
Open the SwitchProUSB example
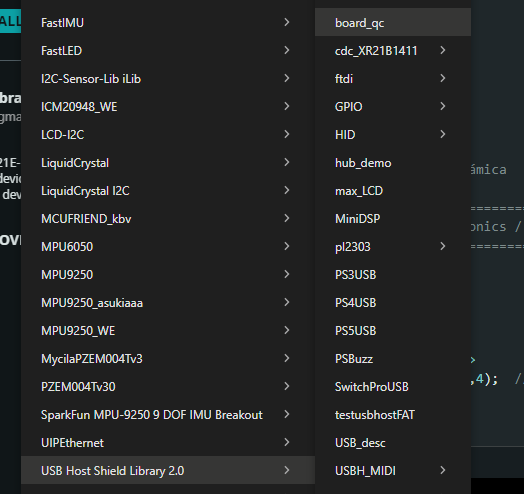pos(393,387)
